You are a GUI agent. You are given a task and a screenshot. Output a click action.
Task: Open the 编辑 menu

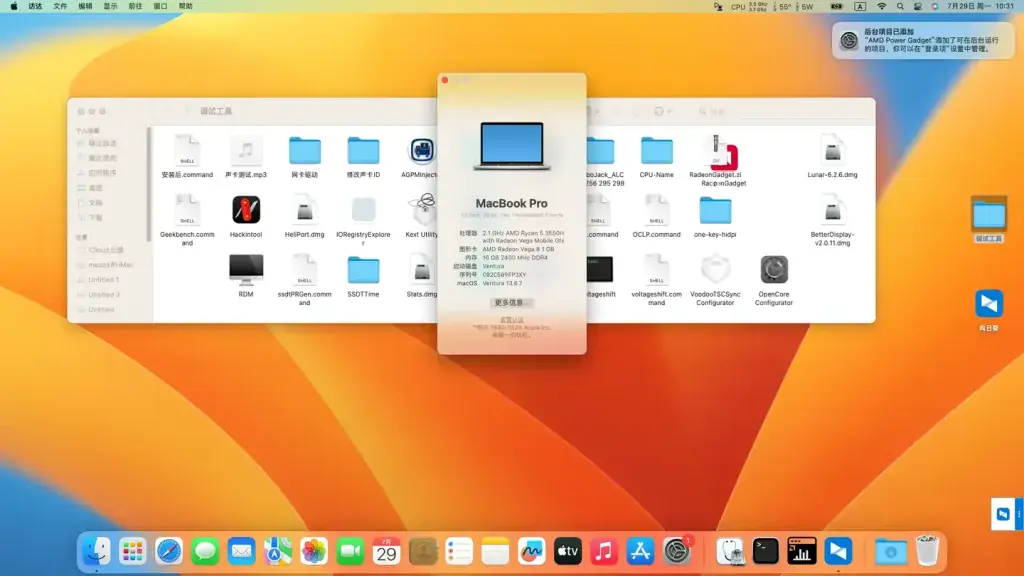[86, 7]
